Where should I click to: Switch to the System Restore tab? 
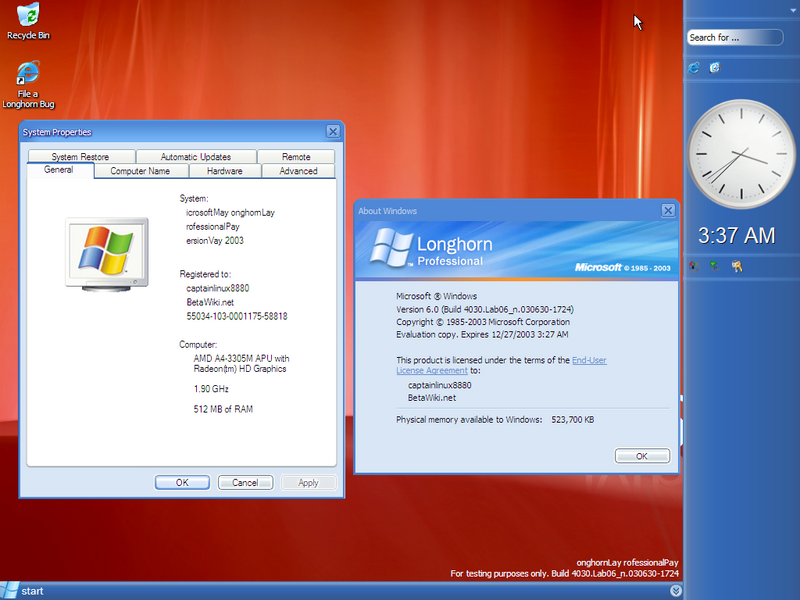(80, 157)
